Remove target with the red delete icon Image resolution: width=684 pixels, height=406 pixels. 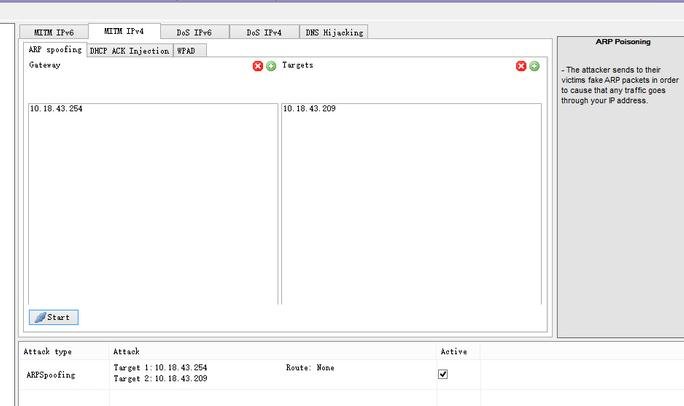(x=521, y=66)
